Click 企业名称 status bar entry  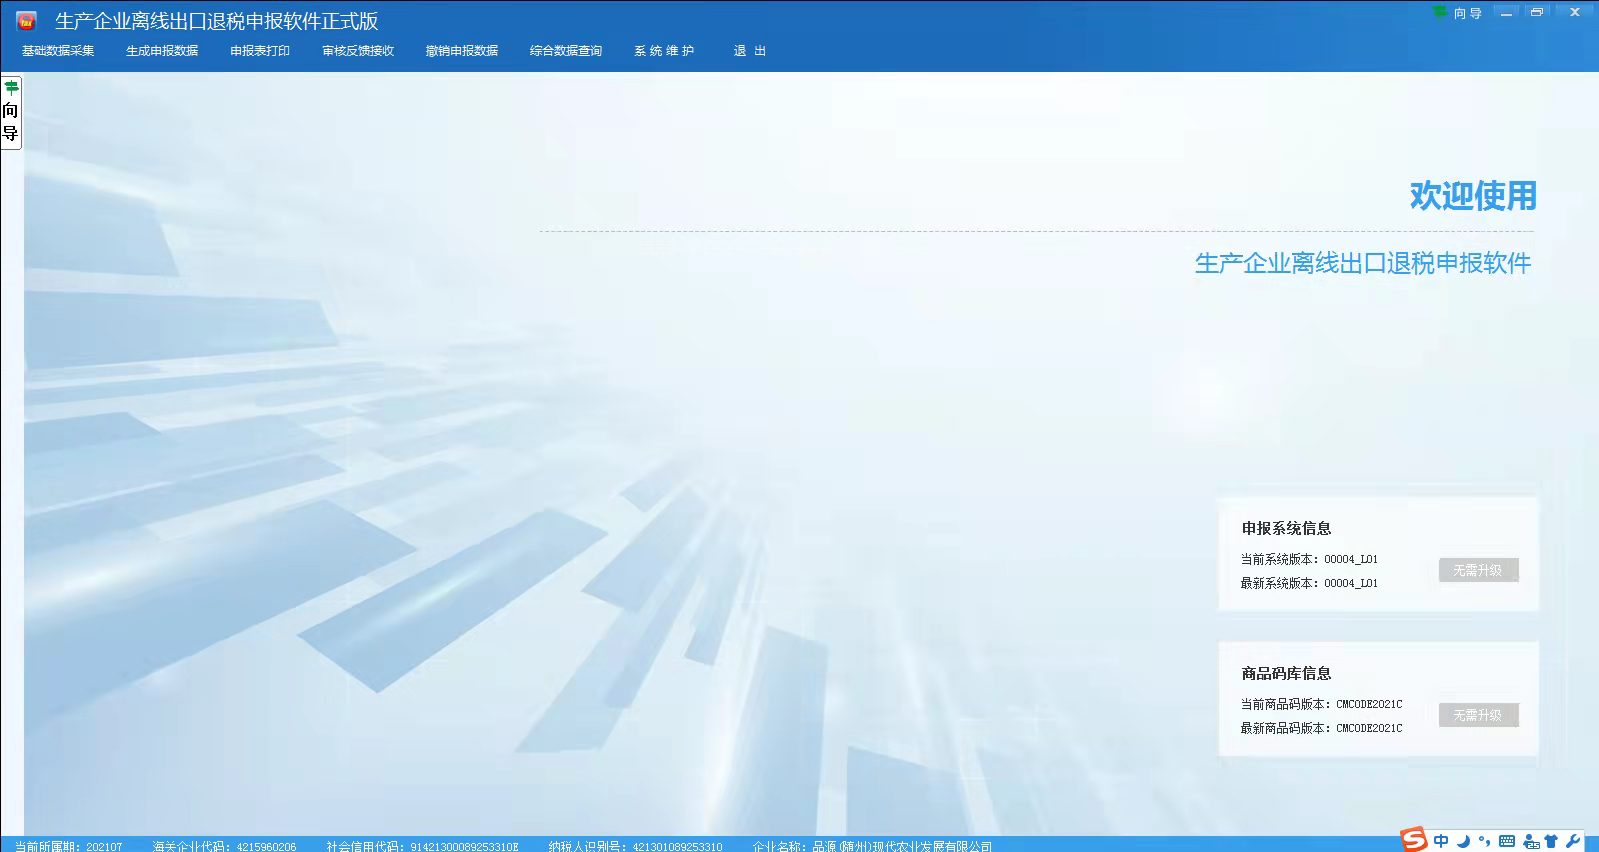point(872,846)
